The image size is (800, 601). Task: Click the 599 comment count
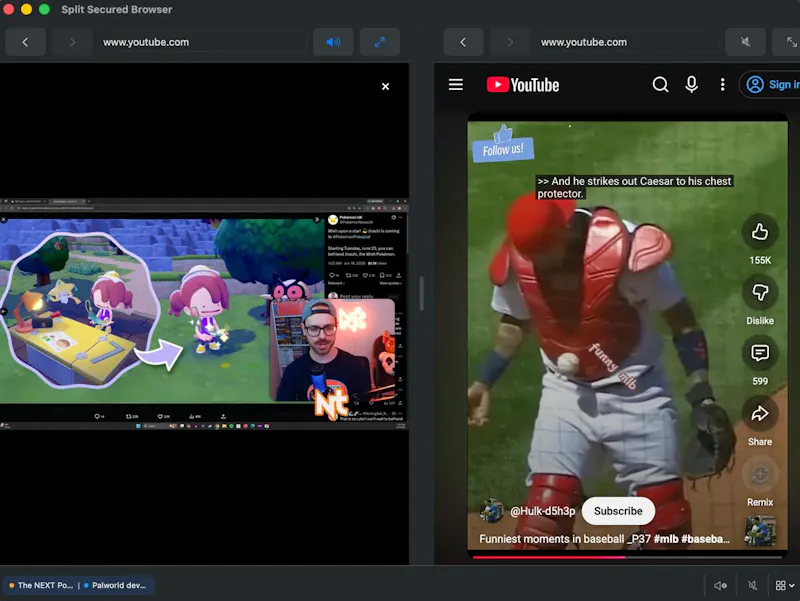point(760,382)
